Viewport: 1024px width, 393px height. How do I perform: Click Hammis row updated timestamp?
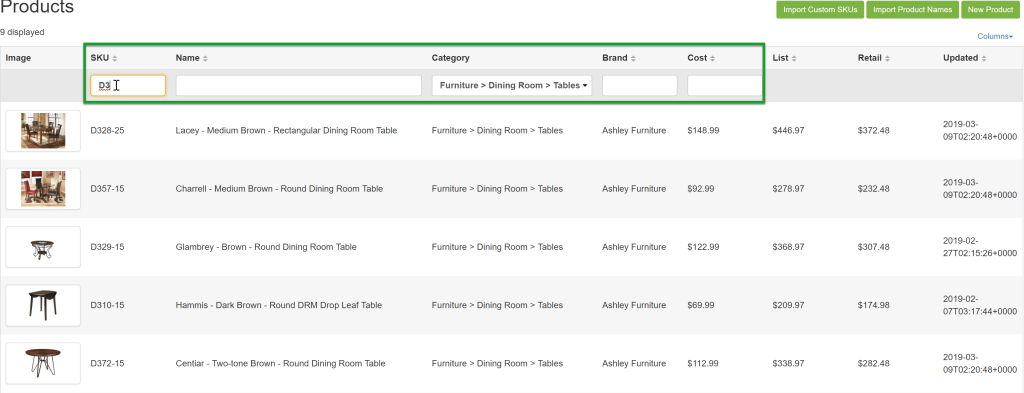(980, 305)
